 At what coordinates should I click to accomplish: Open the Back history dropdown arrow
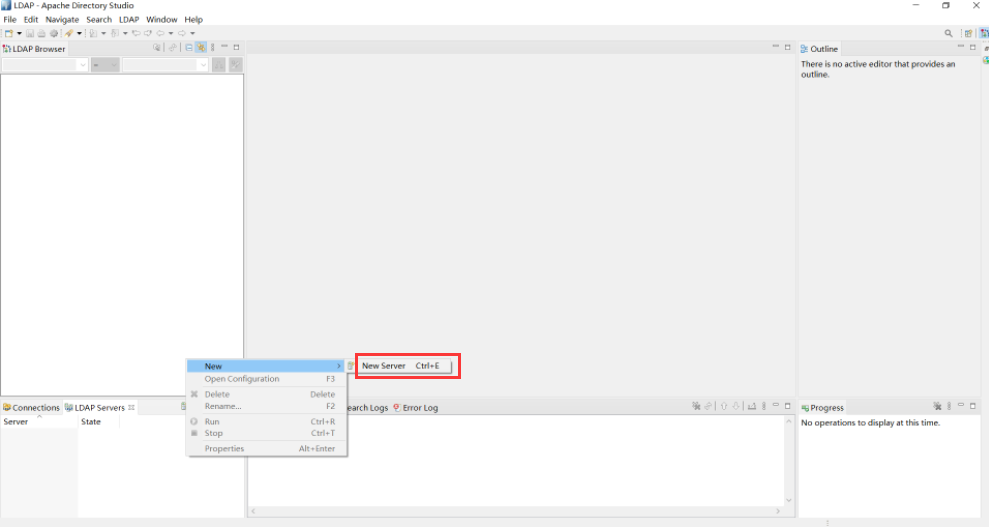[x=170, y=33]
